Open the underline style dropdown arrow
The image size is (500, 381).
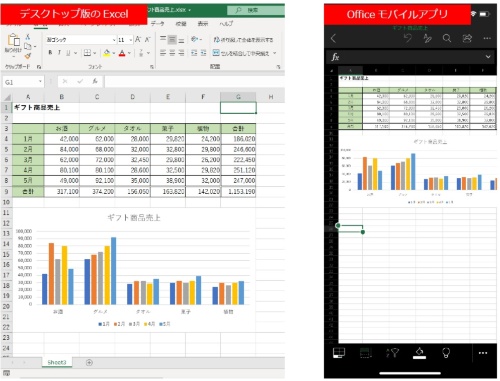75,53
